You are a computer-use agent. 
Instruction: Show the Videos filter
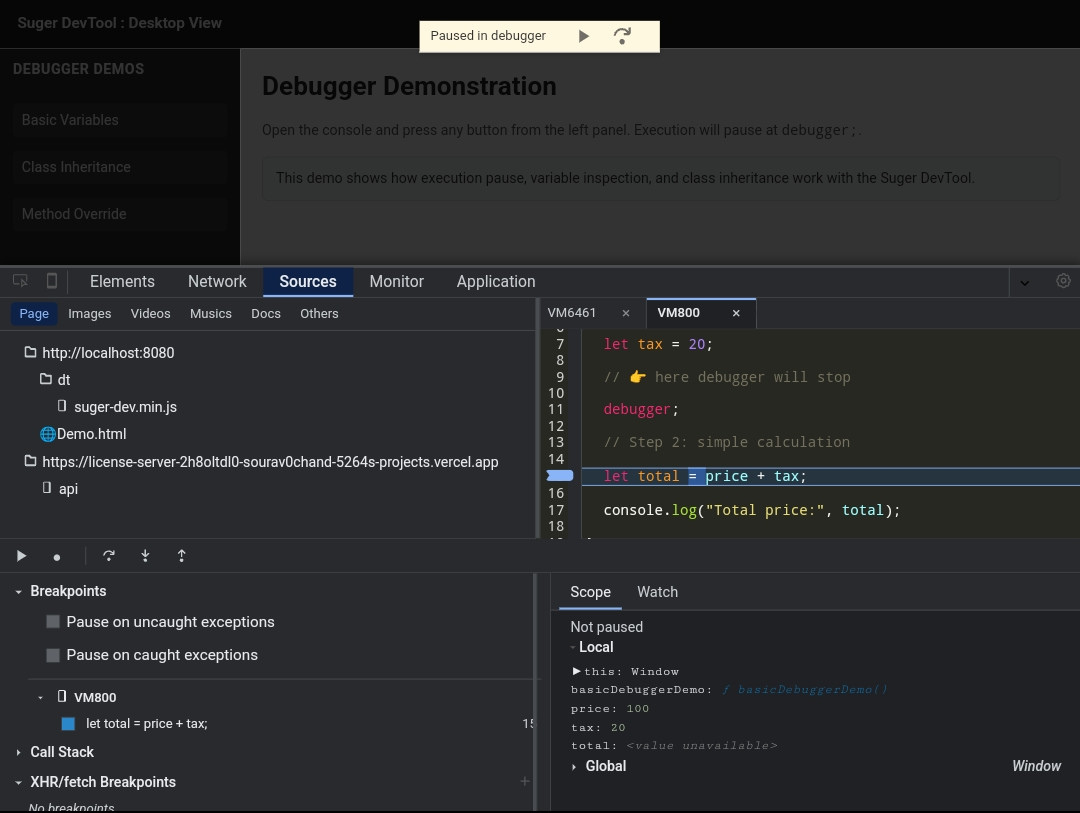(x=150, y=313)
